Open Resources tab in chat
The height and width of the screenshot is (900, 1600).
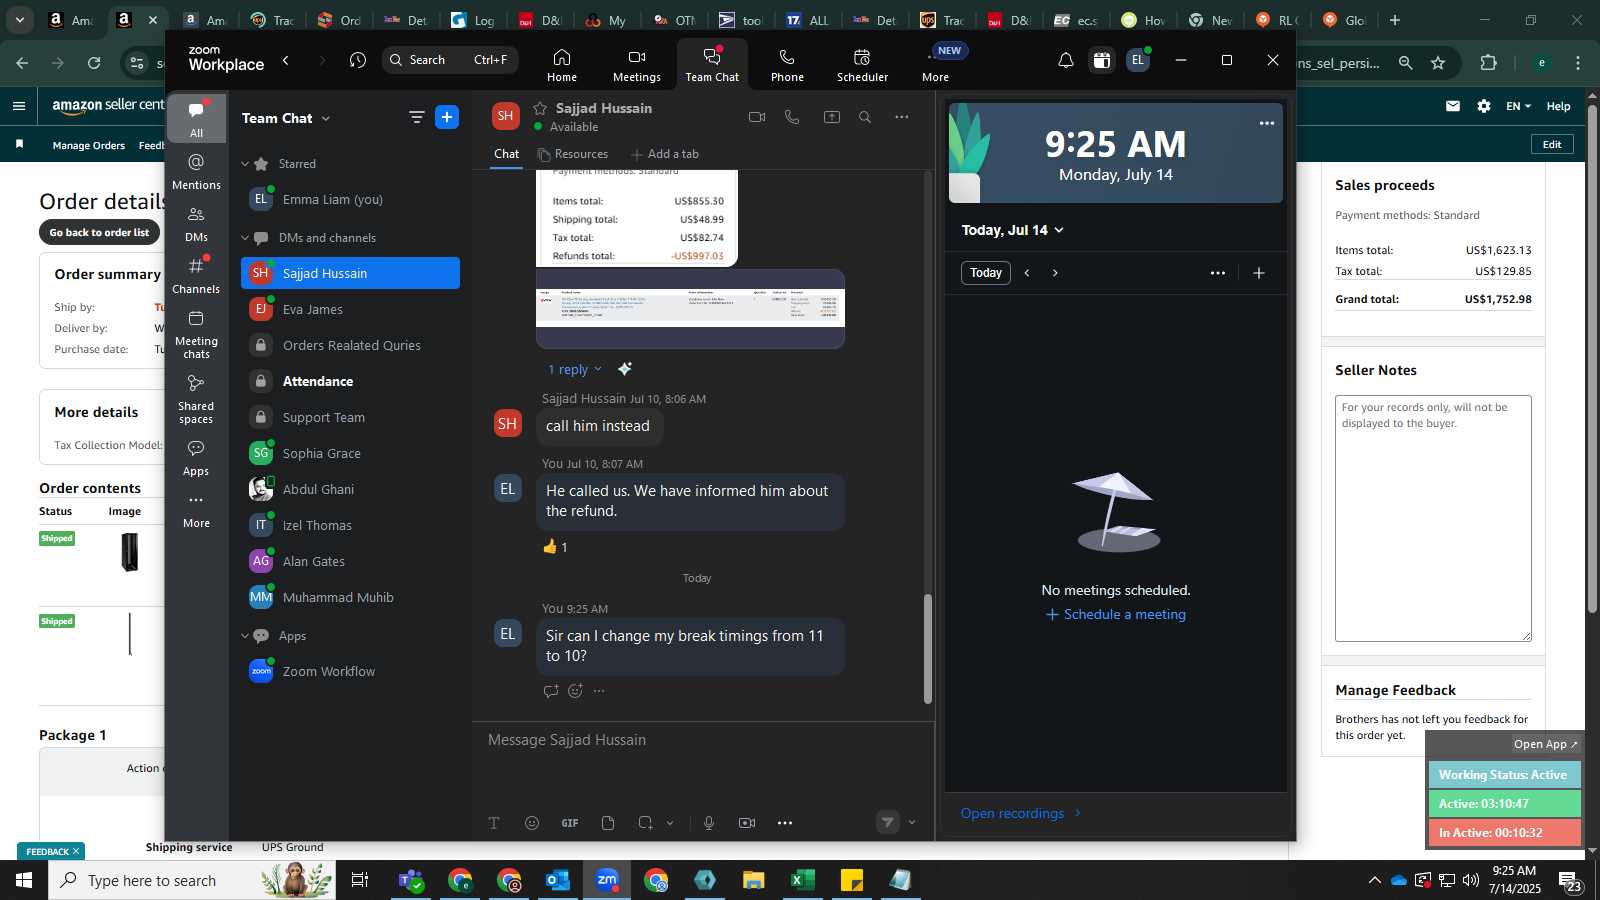click(x=572, y=154)
